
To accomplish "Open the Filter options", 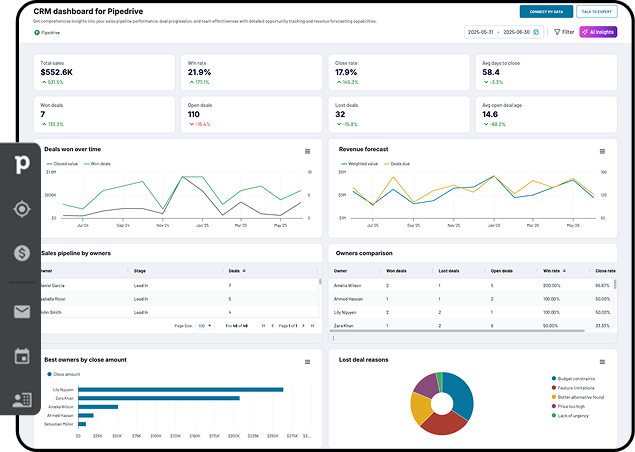I will (565, 32).
